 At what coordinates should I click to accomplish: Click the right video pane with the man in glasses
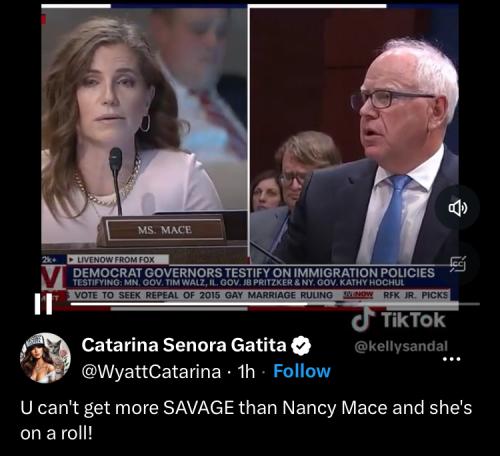[x=354, y=135]
